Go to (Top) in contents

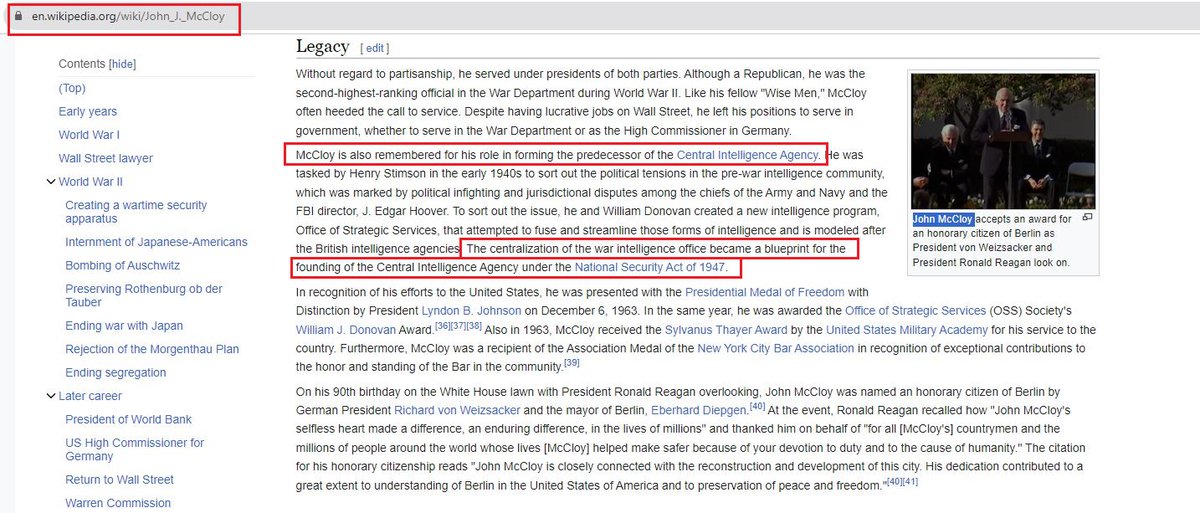(72, 88)
